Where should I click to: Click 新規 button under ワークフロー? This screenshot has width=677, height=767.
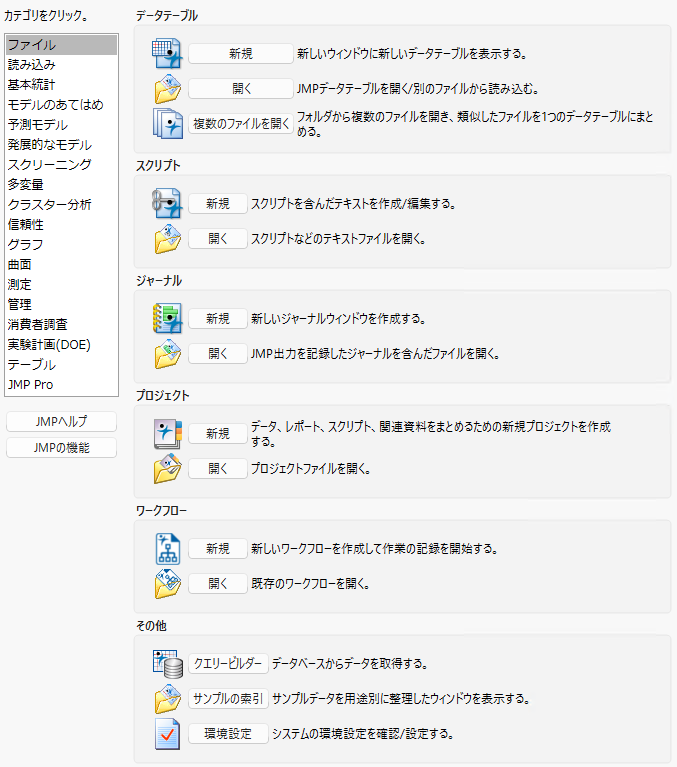218,549
